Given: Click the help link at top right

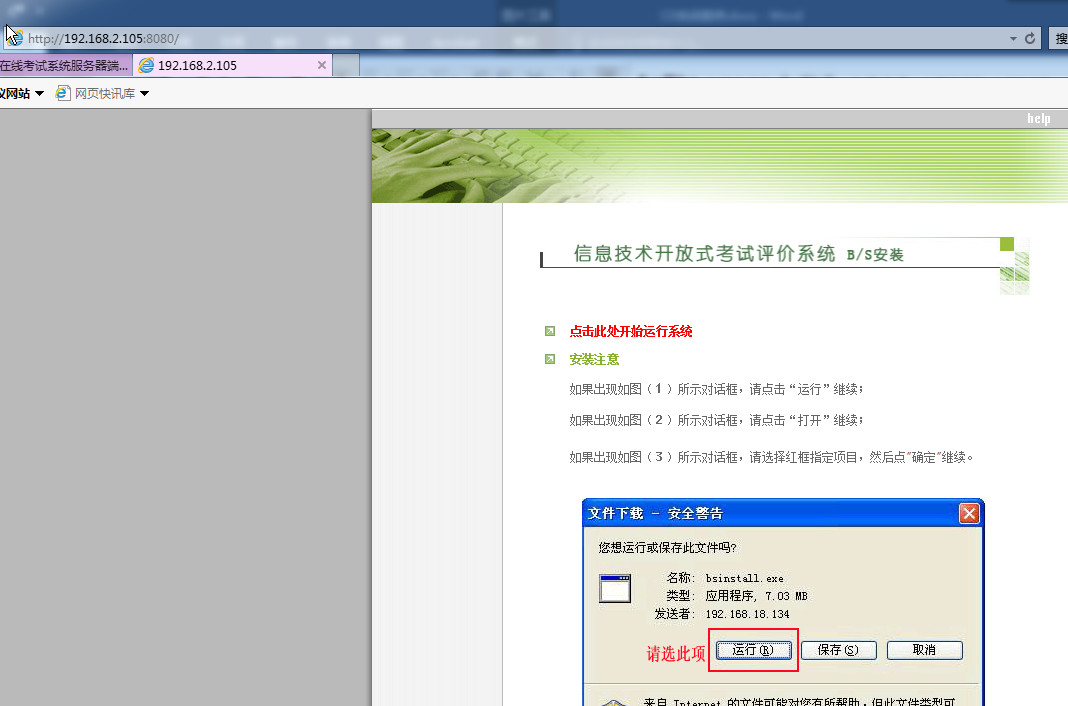Looking at the screenshot, I should (x=1038, y=119).
